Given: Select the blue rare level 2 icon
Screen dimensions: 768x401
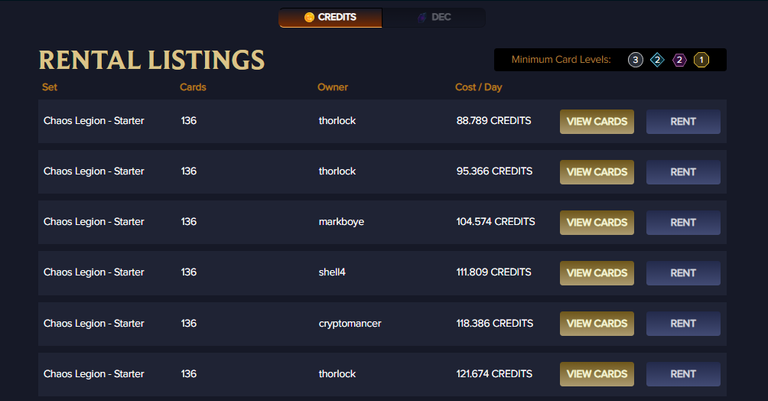Looking at the screenshot, I should (657, 60).
